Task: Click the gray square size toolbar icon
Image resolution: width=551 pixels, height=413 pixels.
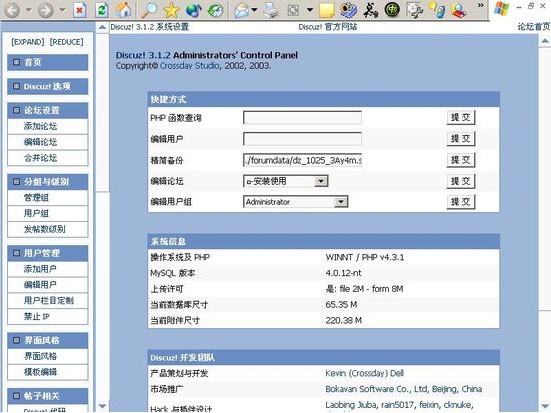Action: 293,10
